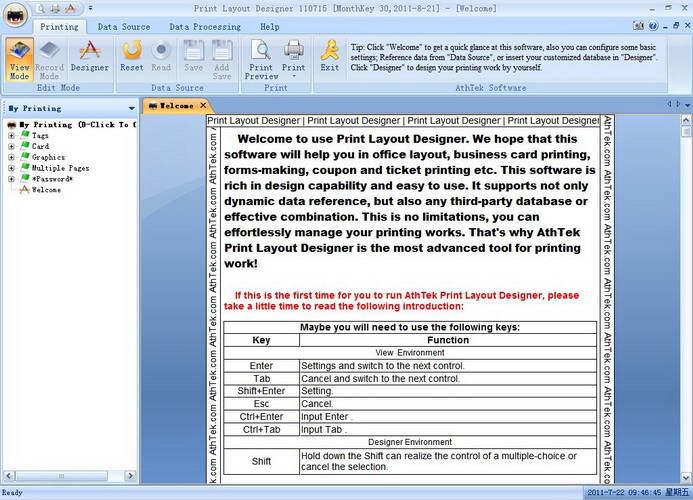Switch to the Welcome document tab
The image size is (693, 500).
(x=176, y=106)
